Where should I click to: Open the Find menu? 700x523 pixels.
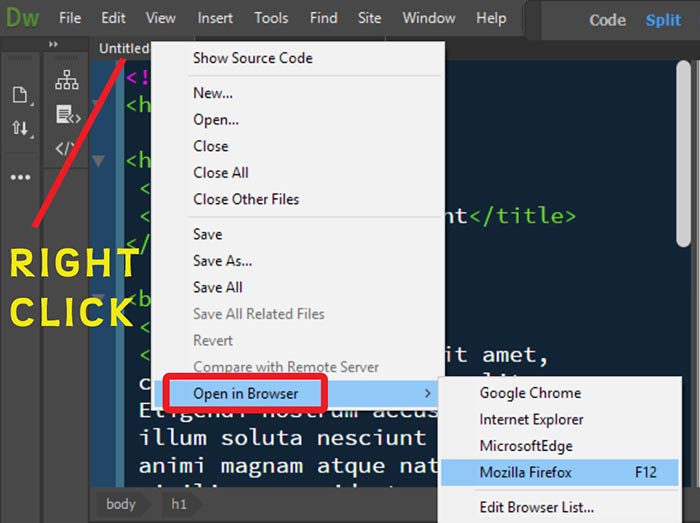coord(324,18)
